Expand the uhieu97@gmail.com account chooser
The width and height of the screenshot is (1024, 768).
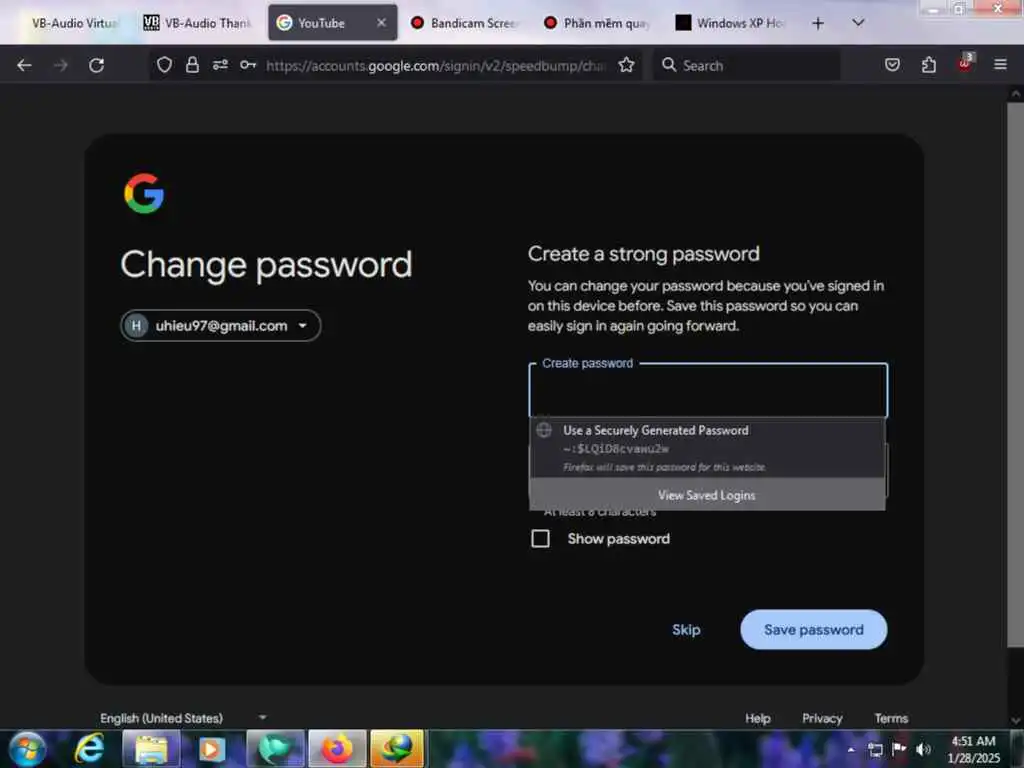click(221, 325)
